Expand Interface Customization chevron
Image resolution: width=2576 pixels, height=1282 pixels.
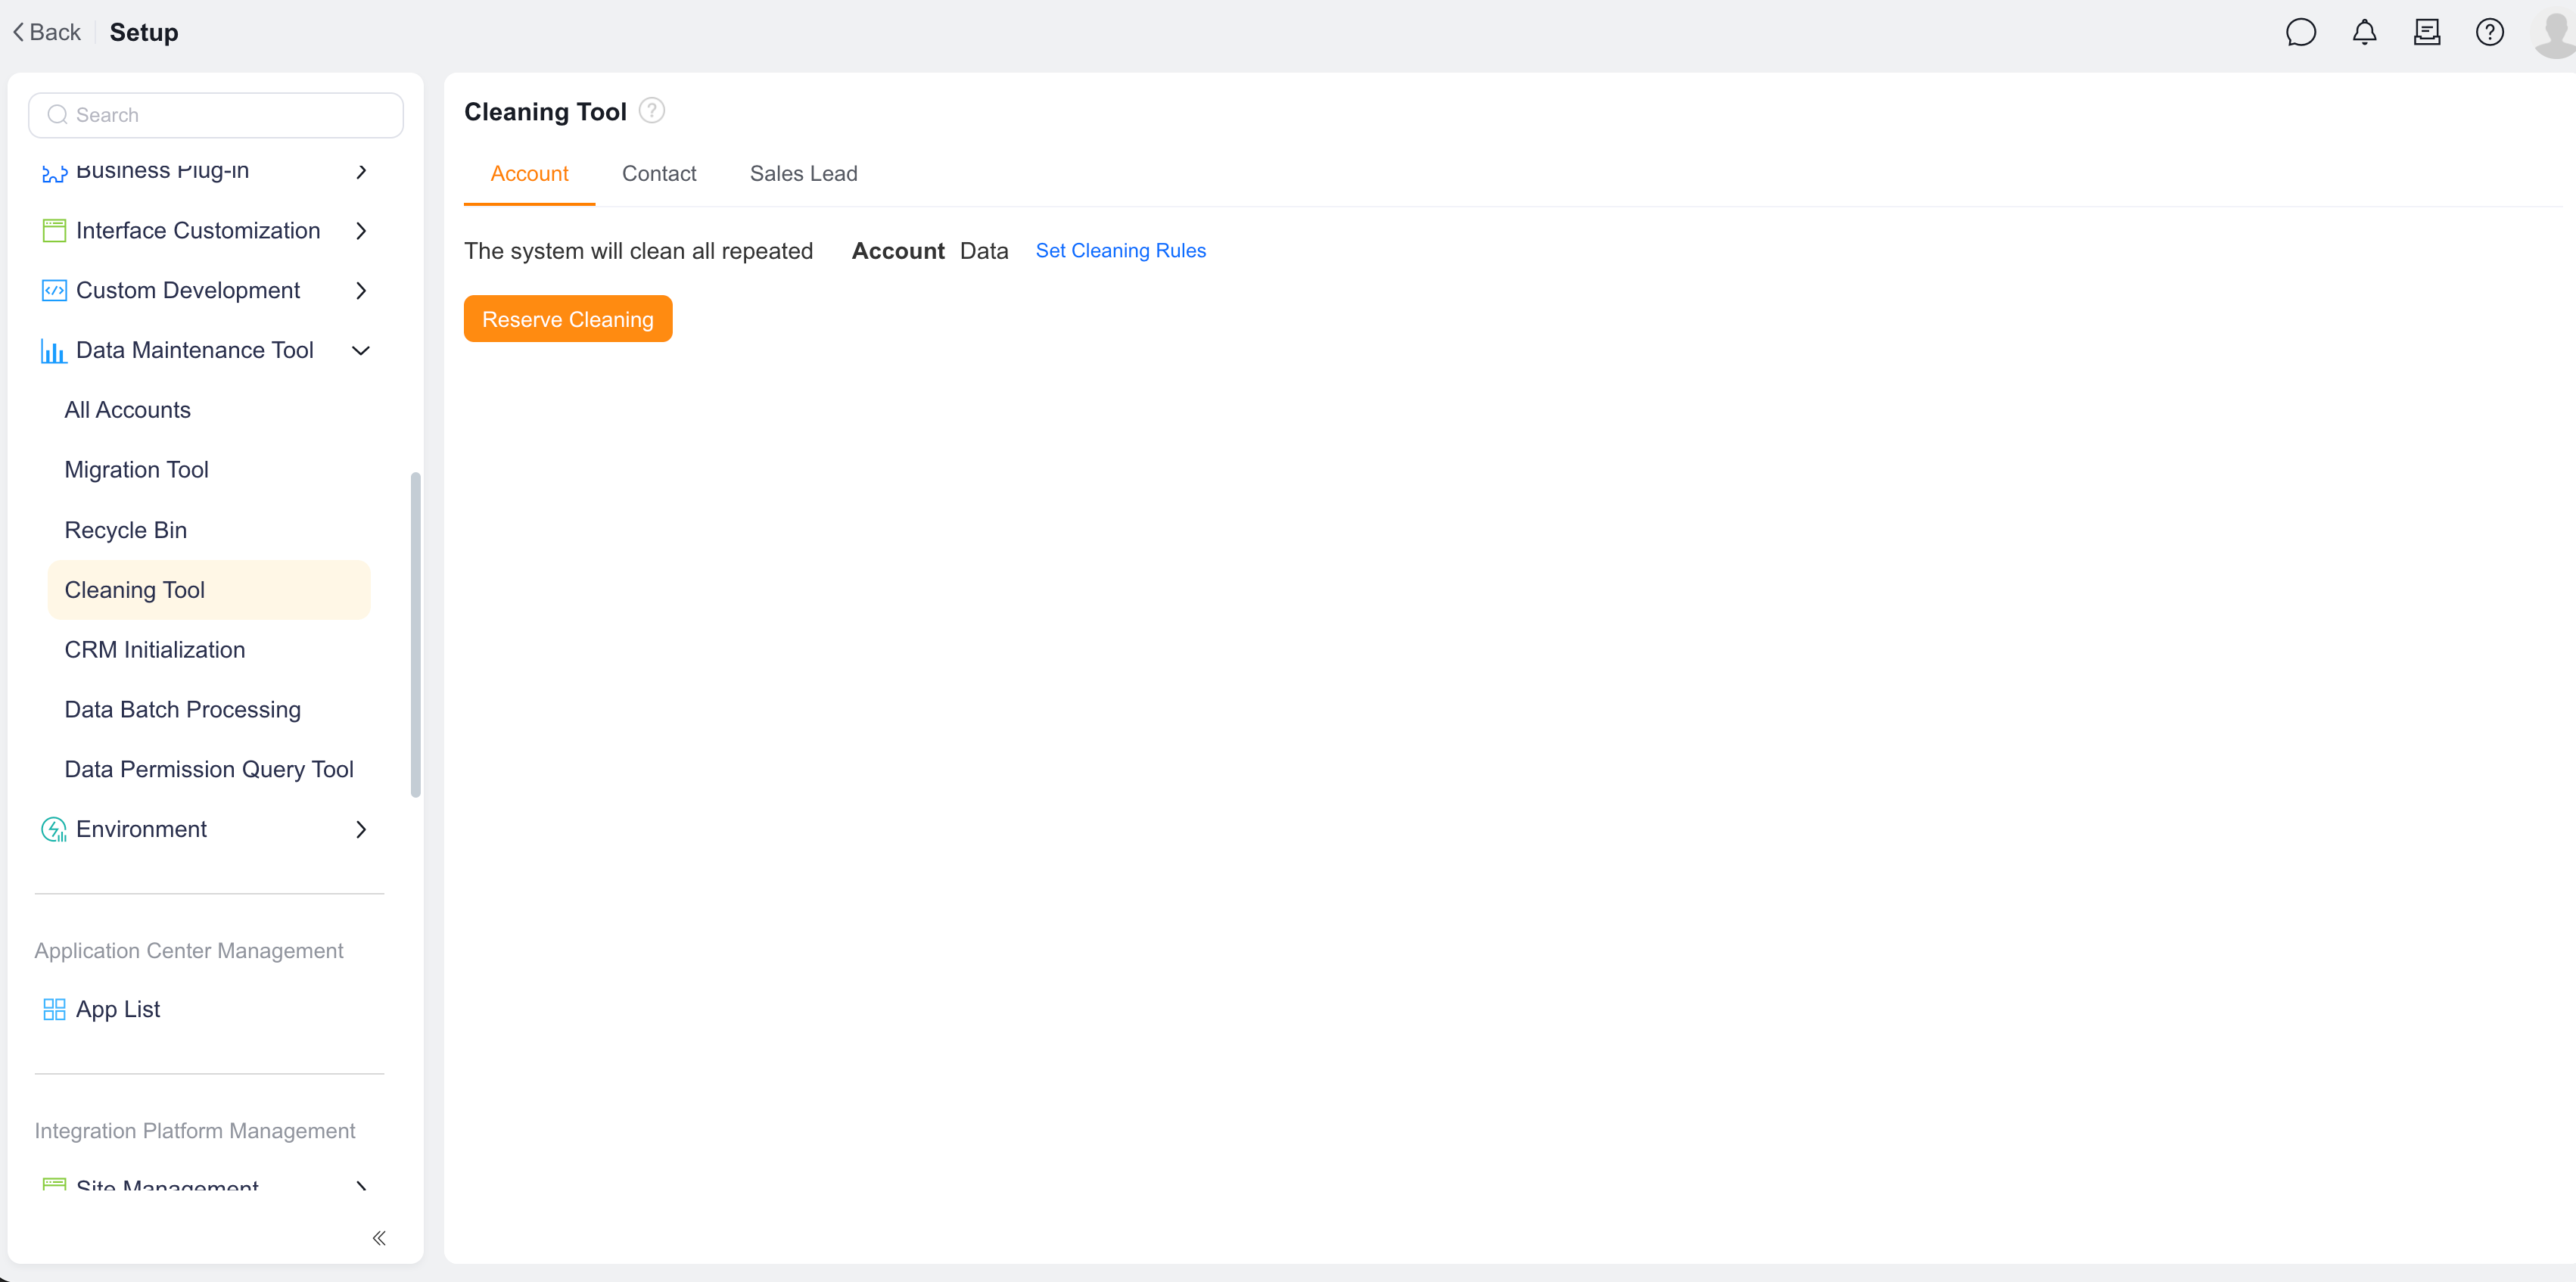click(x=361, y=231)
